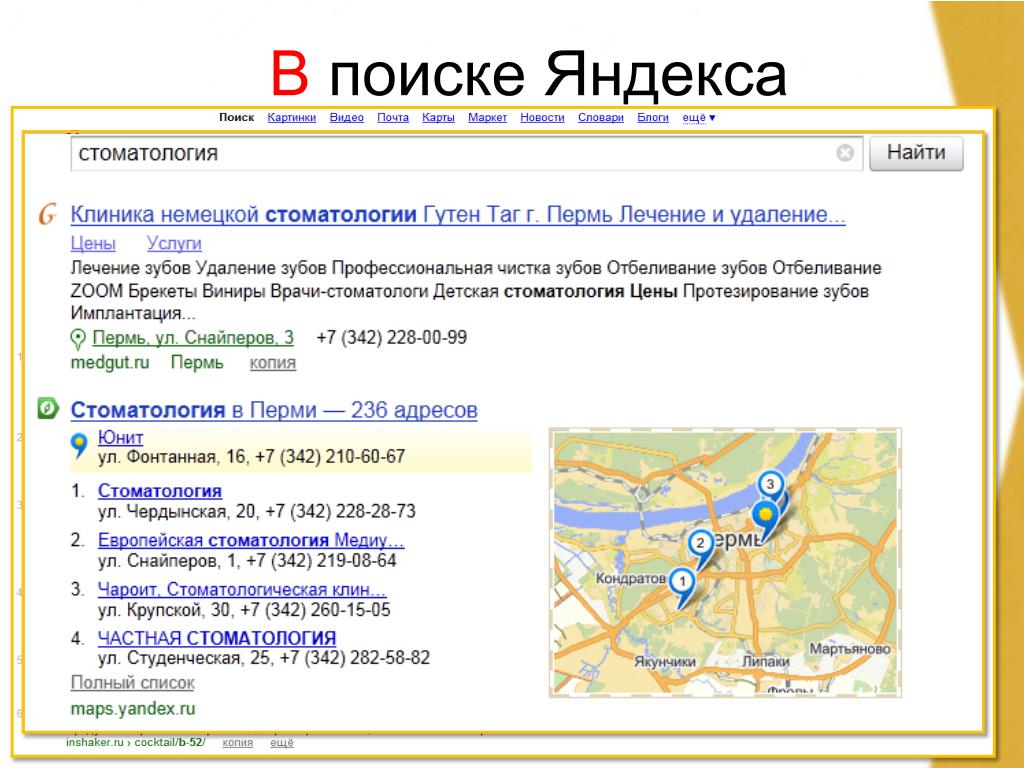Screen dimensions: 1024x768
Task: Open Блоги from the top navigation
Action: 653,118
